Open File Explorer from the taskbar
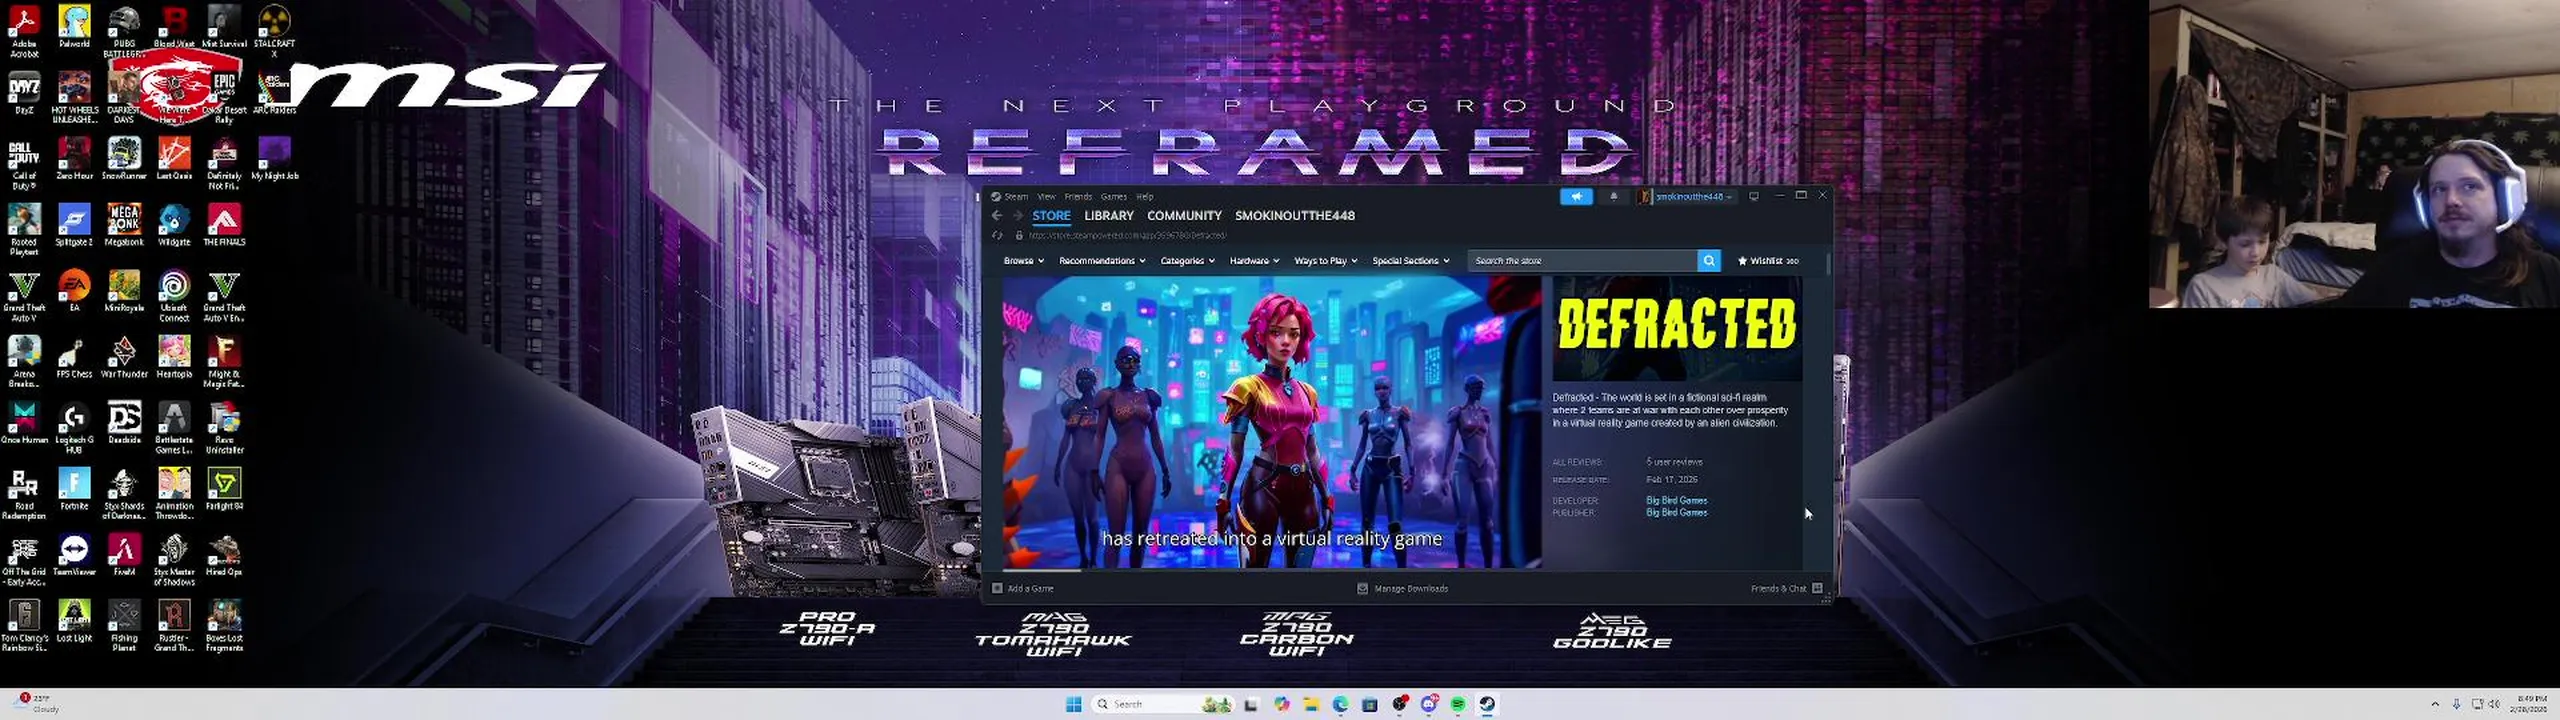 click(x=1311, y=704)
